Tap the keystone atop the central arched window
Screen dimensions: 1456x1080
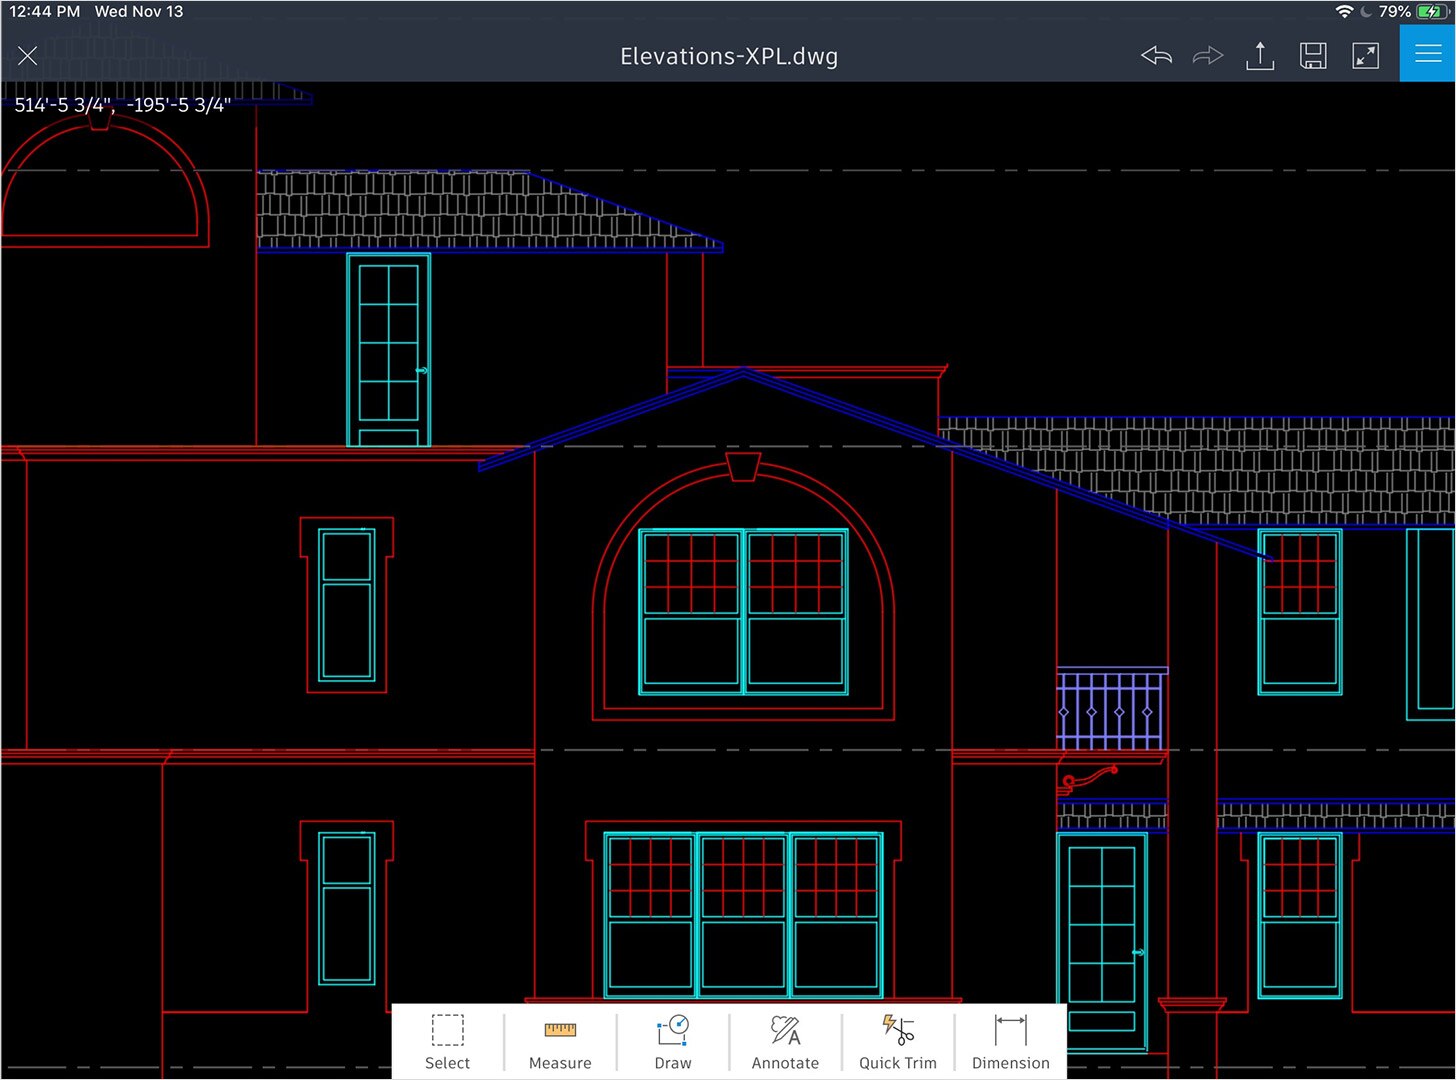click(743, 466)
